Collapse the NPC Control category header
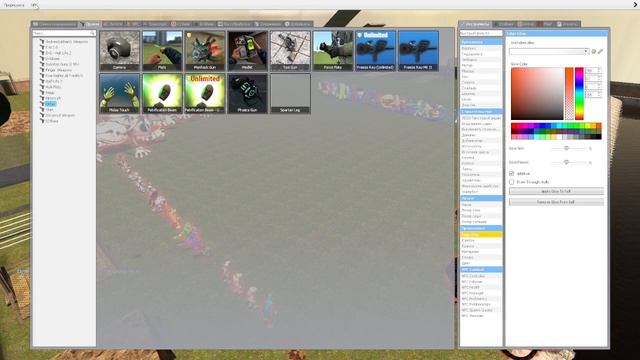This screenshot has height=360, width=640. [x=481, y=270]
